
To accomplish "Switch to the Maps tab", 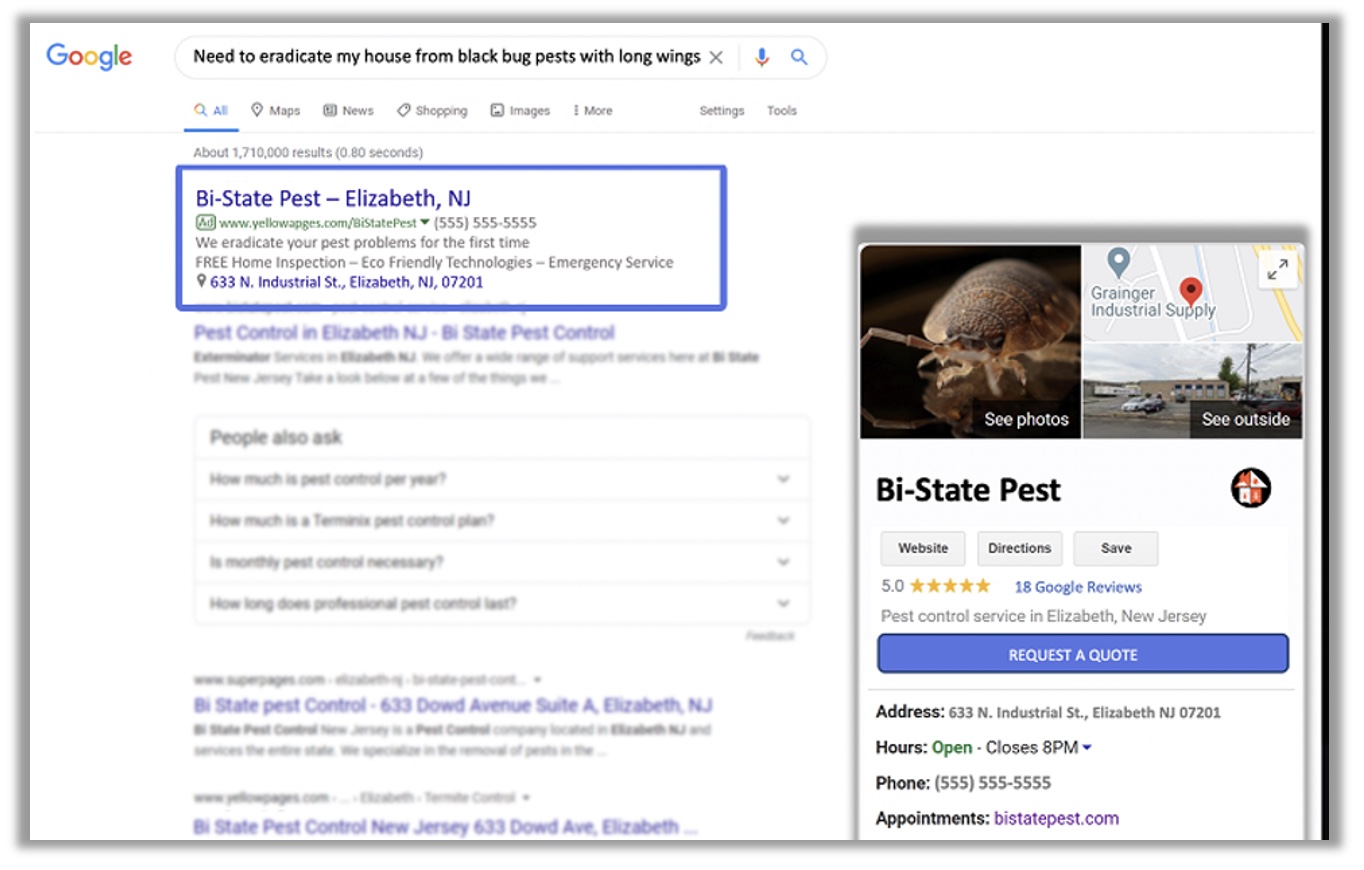I will (x=276, y=111).
